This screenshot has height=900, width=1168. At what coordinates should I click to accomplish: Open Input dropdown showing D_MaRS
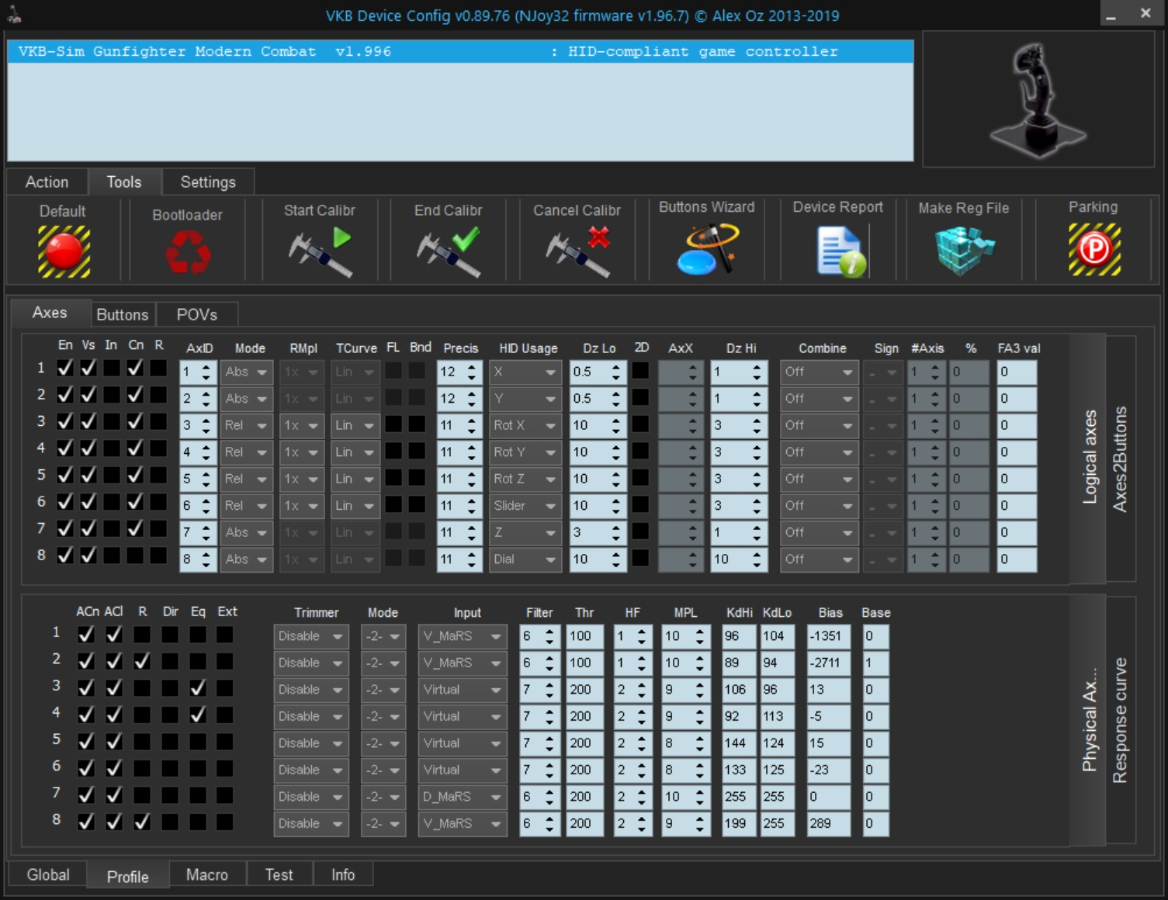[x=462, y=797]
